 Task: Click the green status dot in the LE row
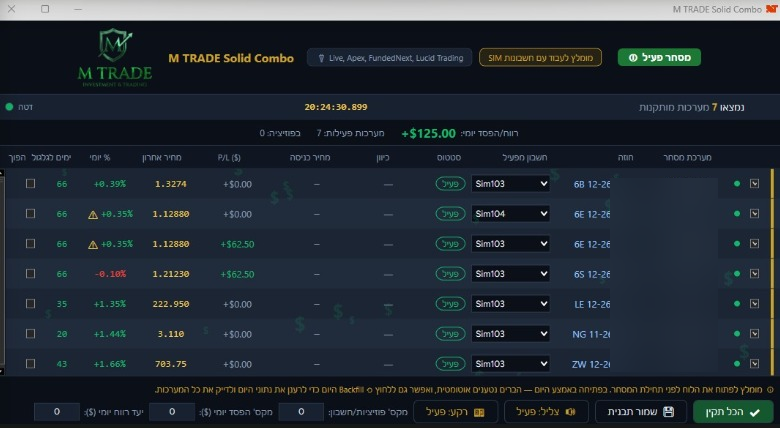737,304
